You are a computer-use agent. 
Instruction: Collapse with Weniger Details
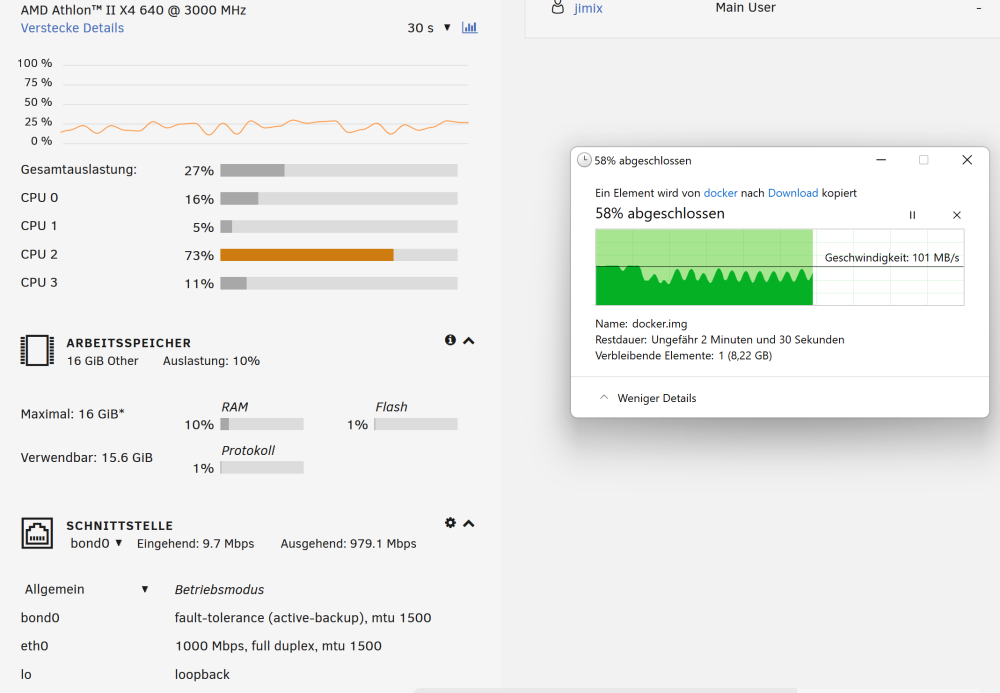pyautogui.click(x=648, y=398)
